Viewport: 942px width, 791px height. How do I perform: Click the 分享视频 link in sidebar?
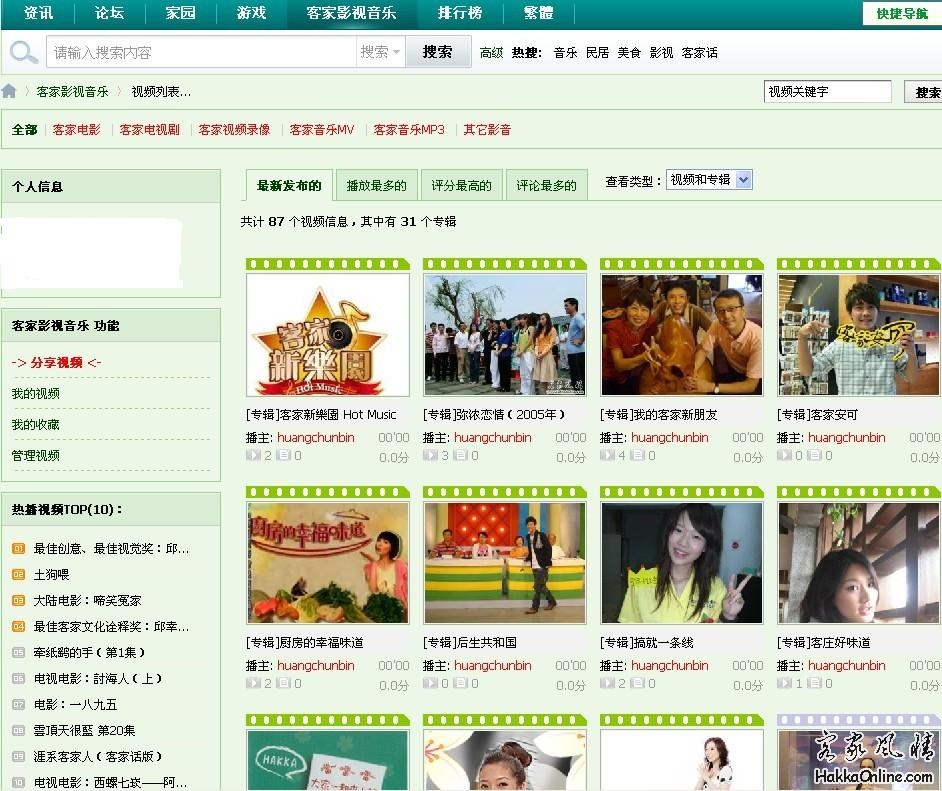pyautogui.click(x=56, y=362)
